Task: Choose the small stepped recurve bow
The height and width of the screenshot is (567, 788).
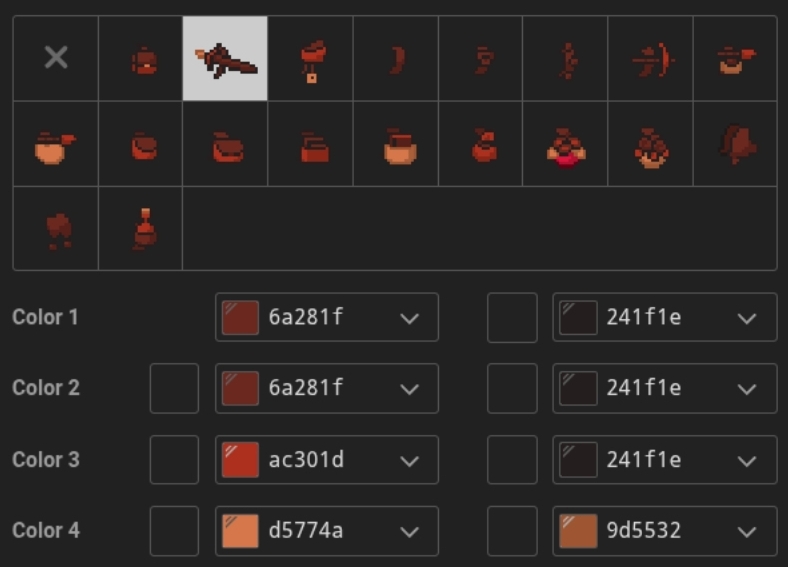Action: coord(480,58)
